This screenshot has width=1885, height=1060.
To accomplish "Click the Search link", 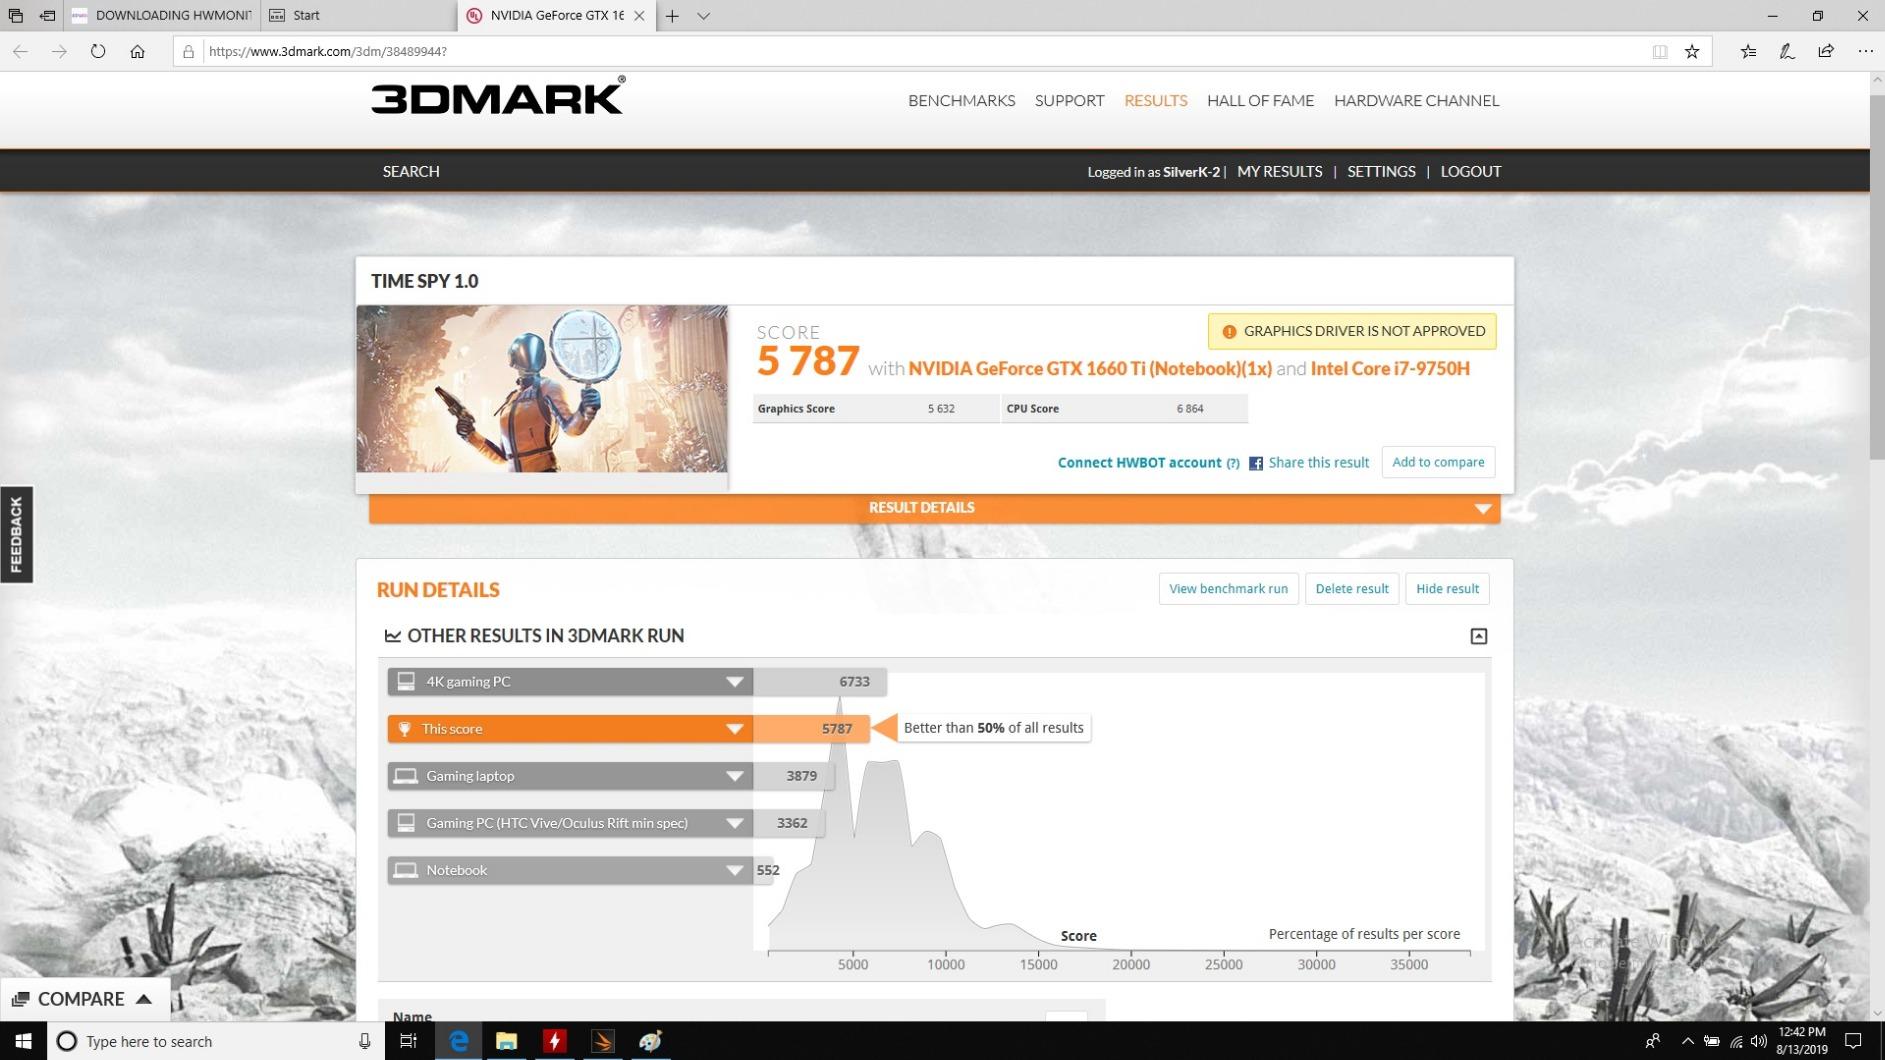I will click(x=411, y=171).
